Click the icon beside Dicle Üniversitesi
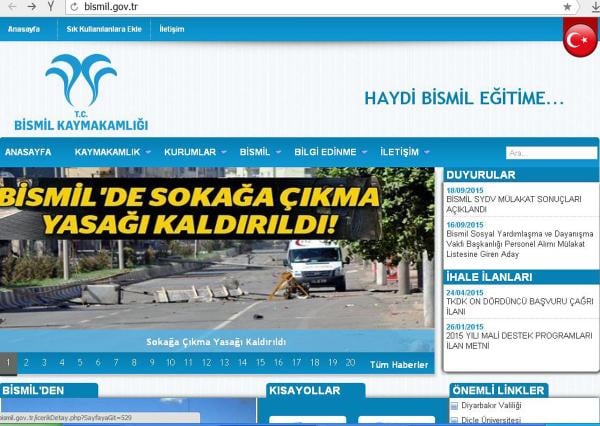600x426 pixels. [454, 420]
